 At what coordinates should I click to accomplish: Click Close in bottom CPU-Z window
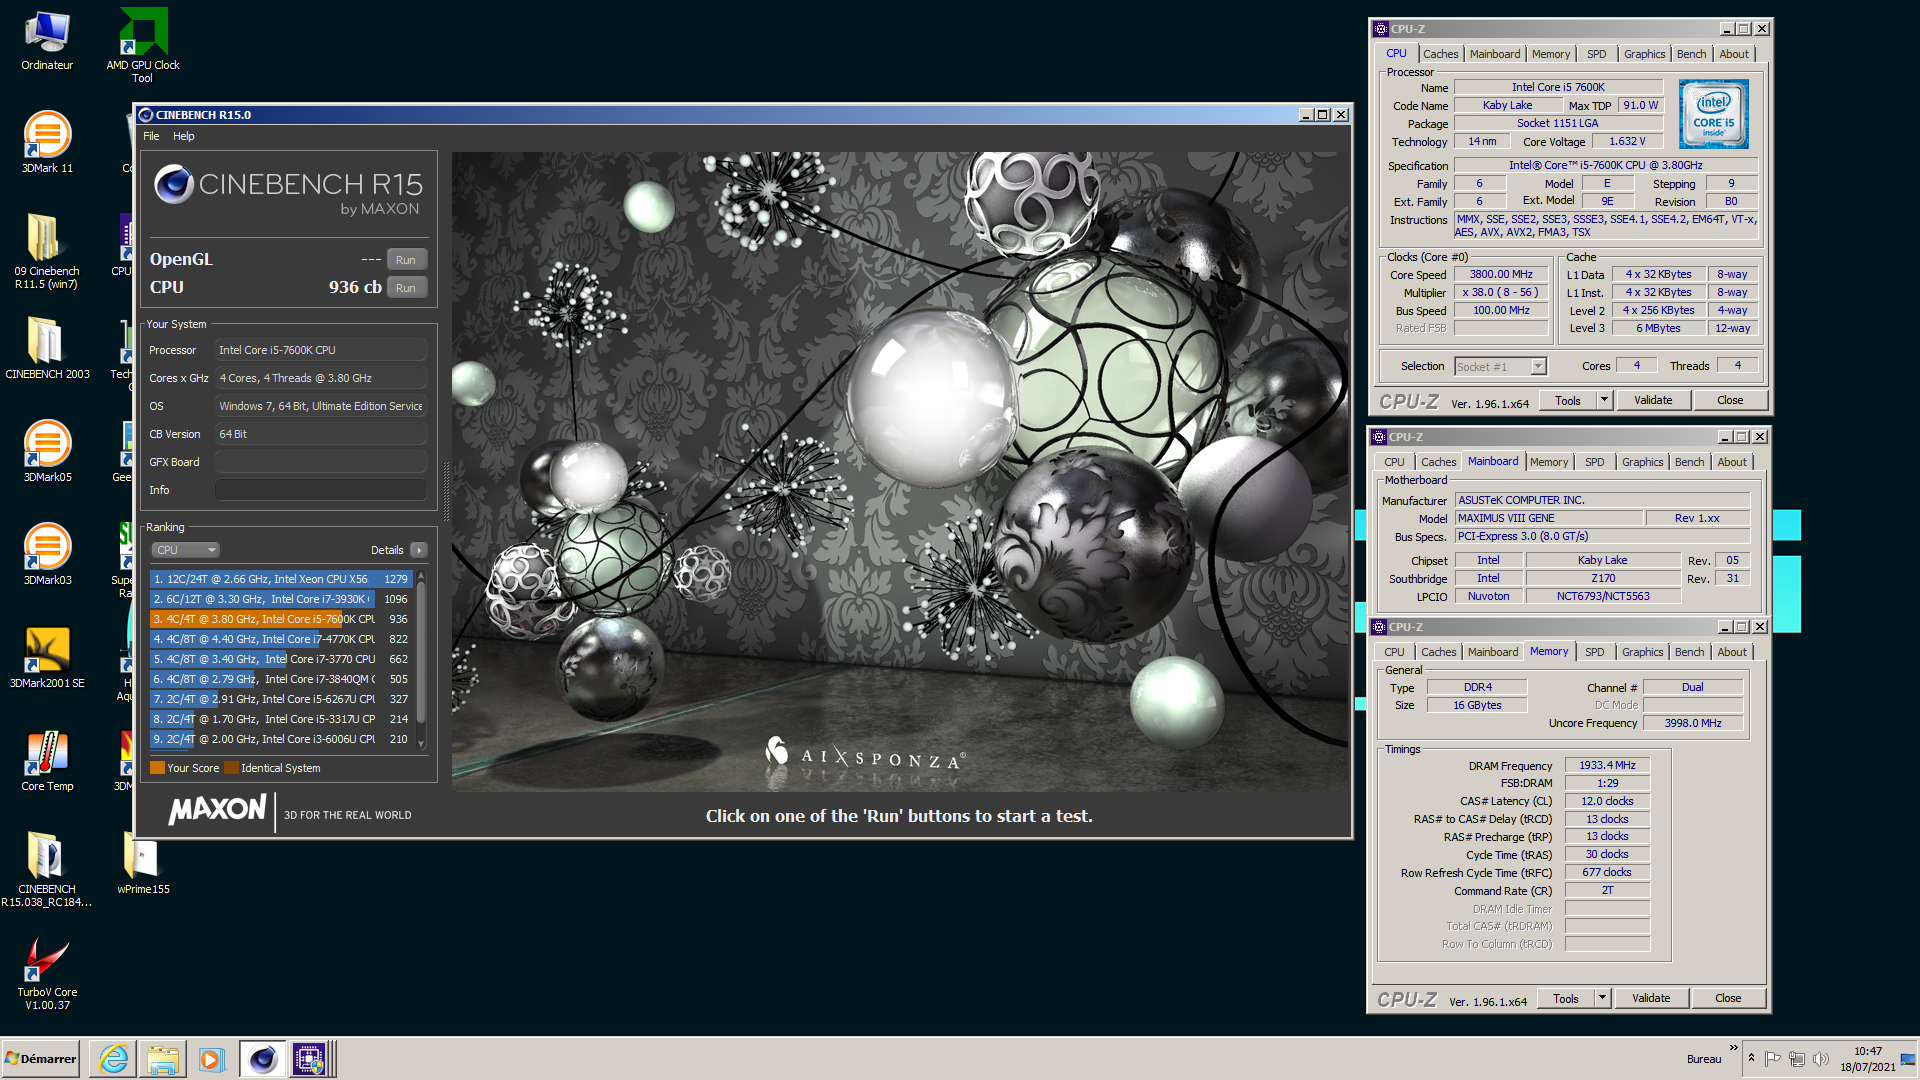[x=1728, y=998]
